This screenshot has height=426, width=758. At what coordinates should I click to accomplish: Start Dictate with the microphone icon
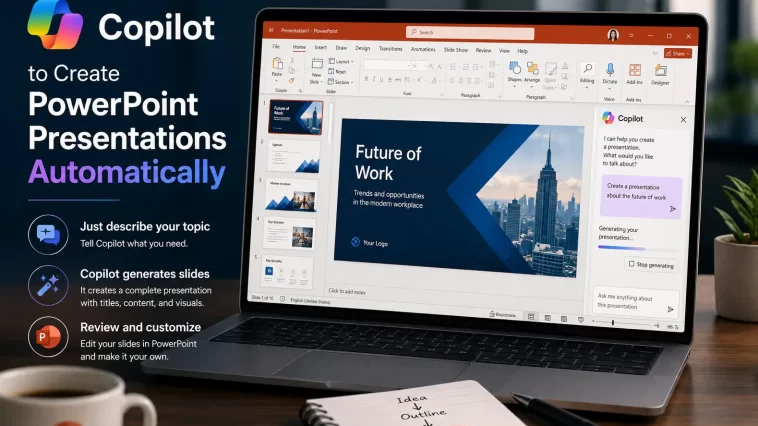[x=610, y=70]
